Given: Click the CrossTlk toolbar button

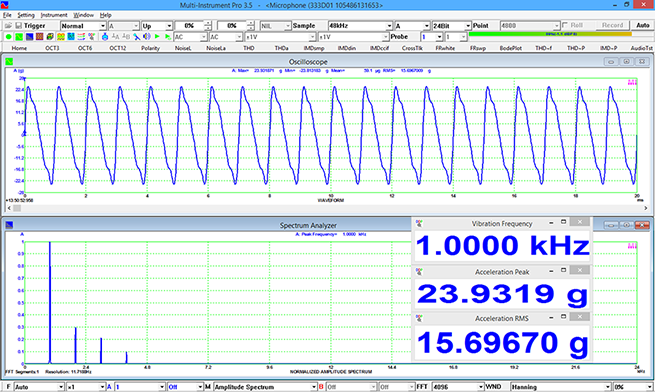Looking at the screenshot, I should click(412, 48).
